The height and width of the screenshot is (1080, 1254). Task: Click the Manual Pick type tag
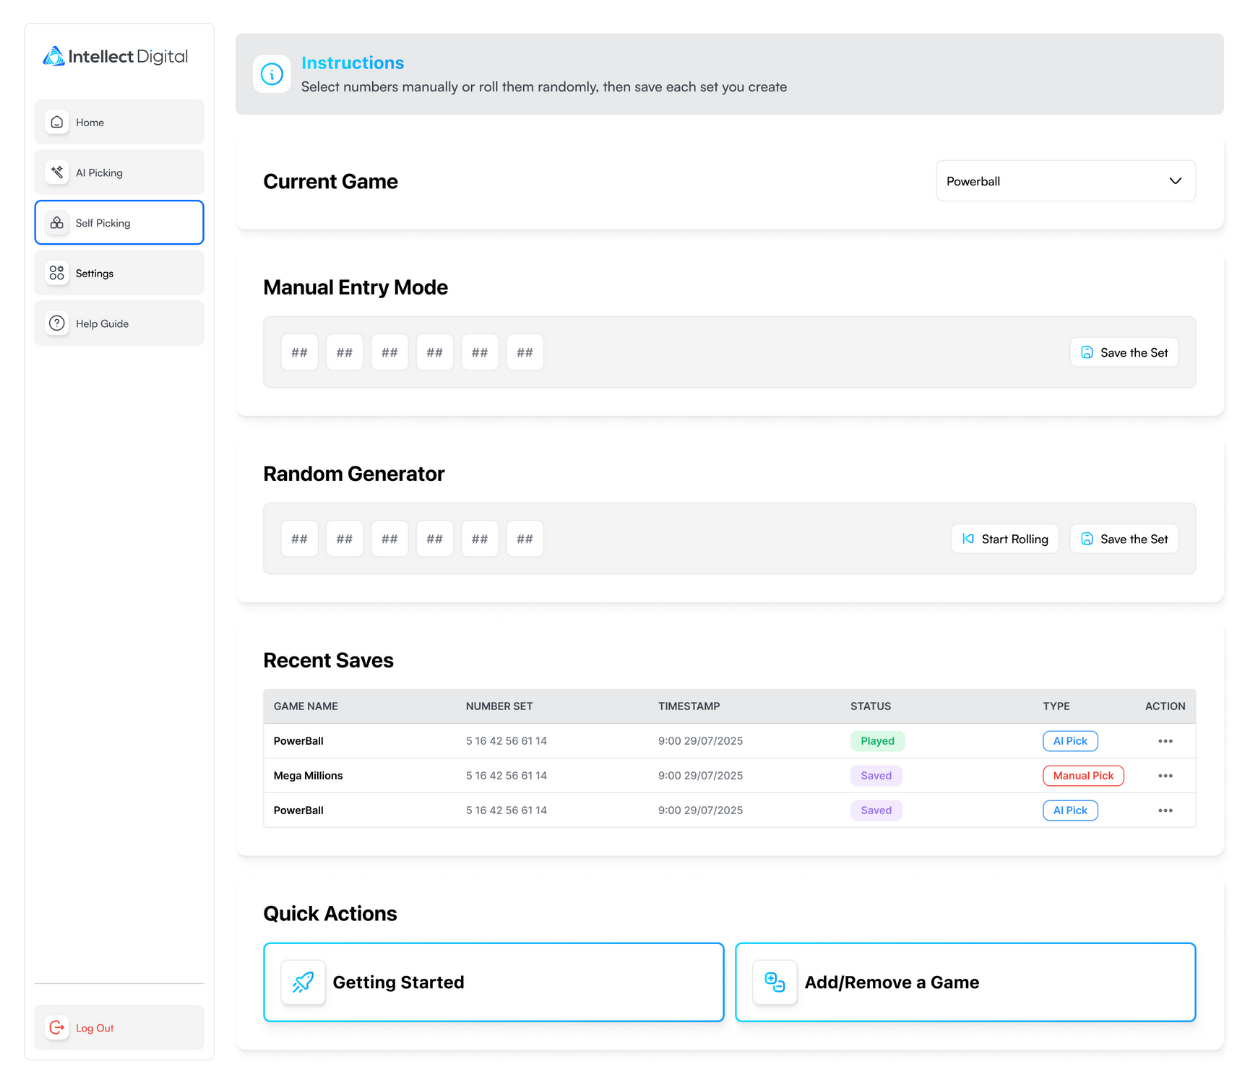(x=1082, y=776)
